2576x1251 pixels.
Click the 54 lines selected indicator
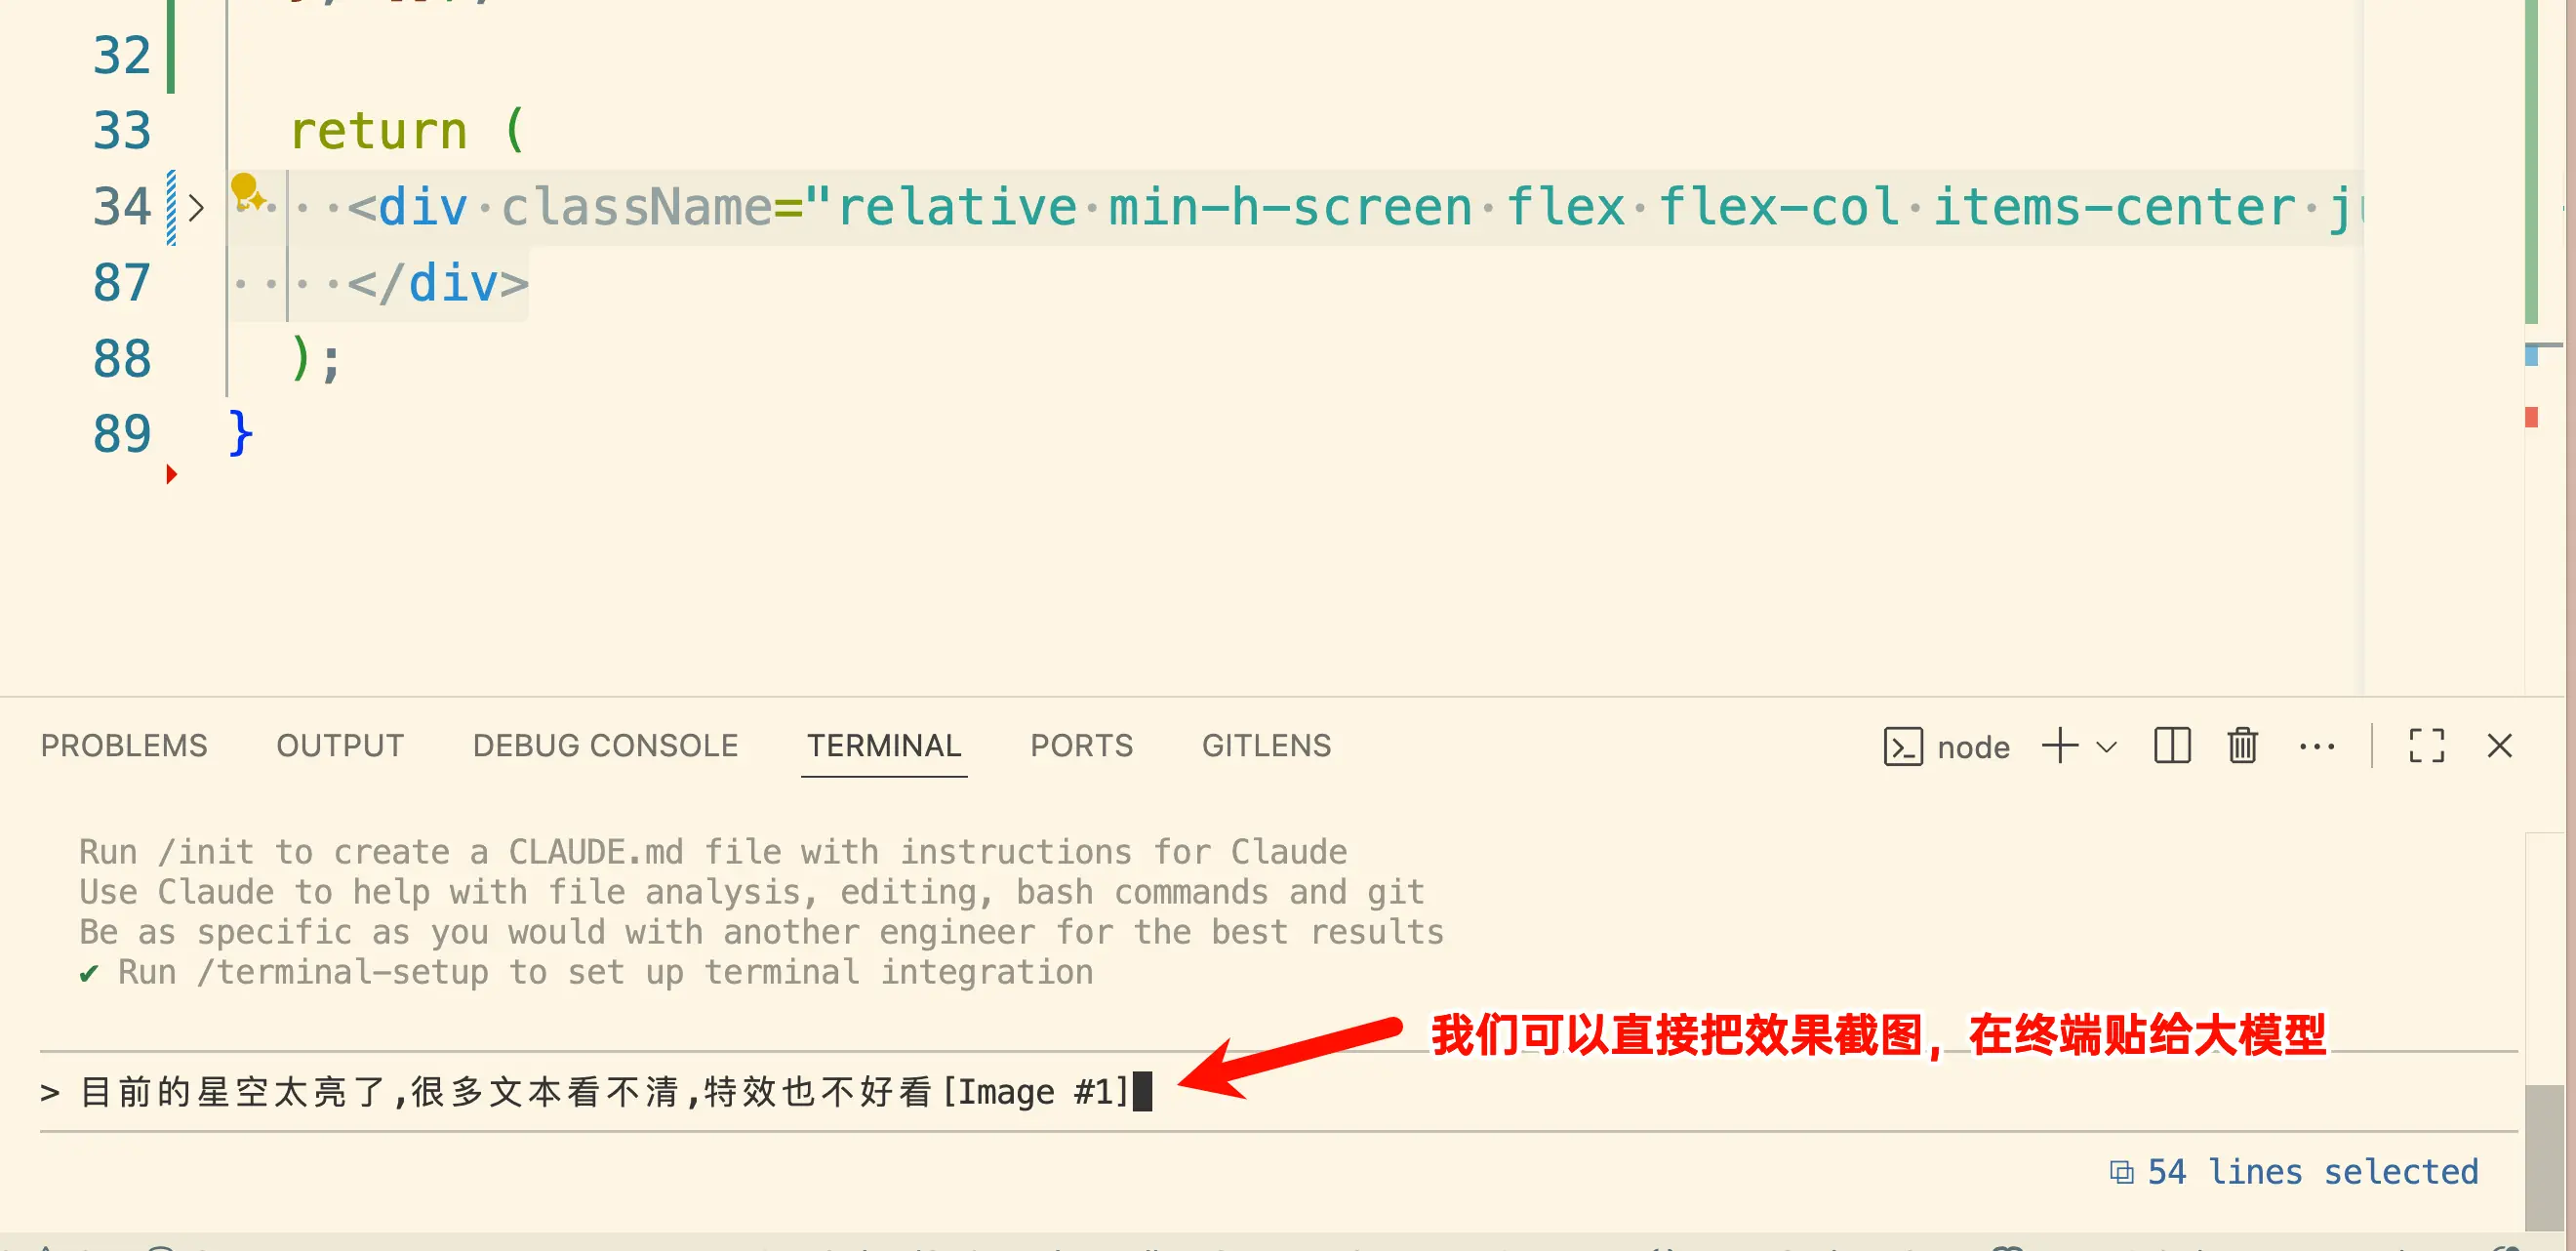[2312, 1172]
